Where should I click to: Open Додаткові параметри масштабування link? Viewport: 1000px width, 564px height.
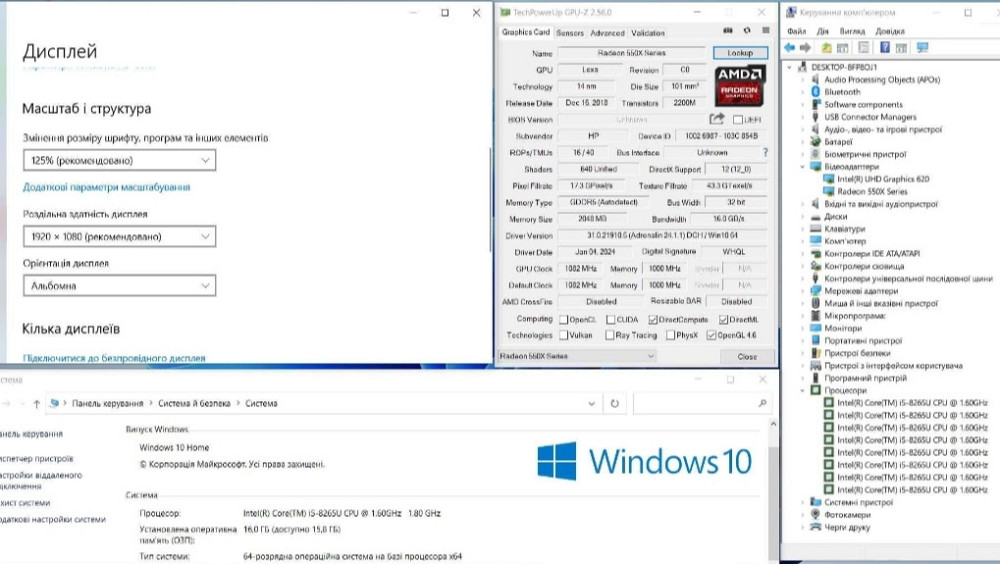pyautogui.click(x=106, y=187)
